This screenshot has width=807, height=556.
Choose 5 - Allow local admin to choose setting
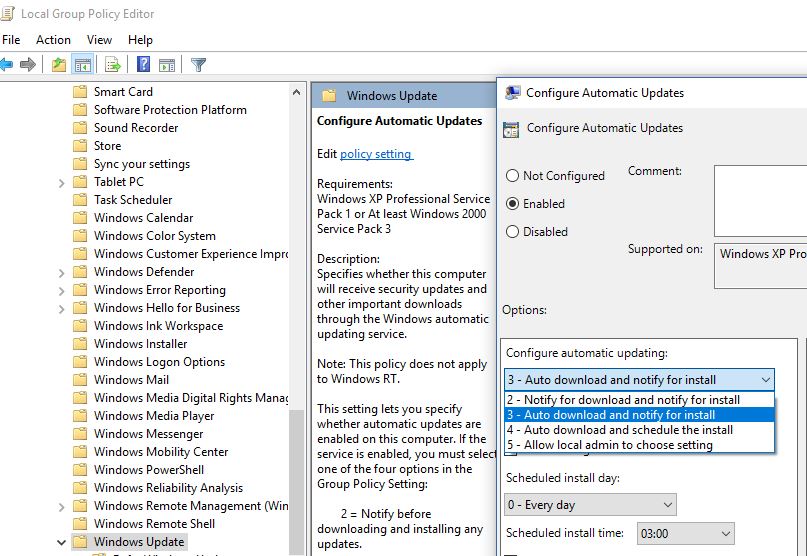(x=639, y=444)
